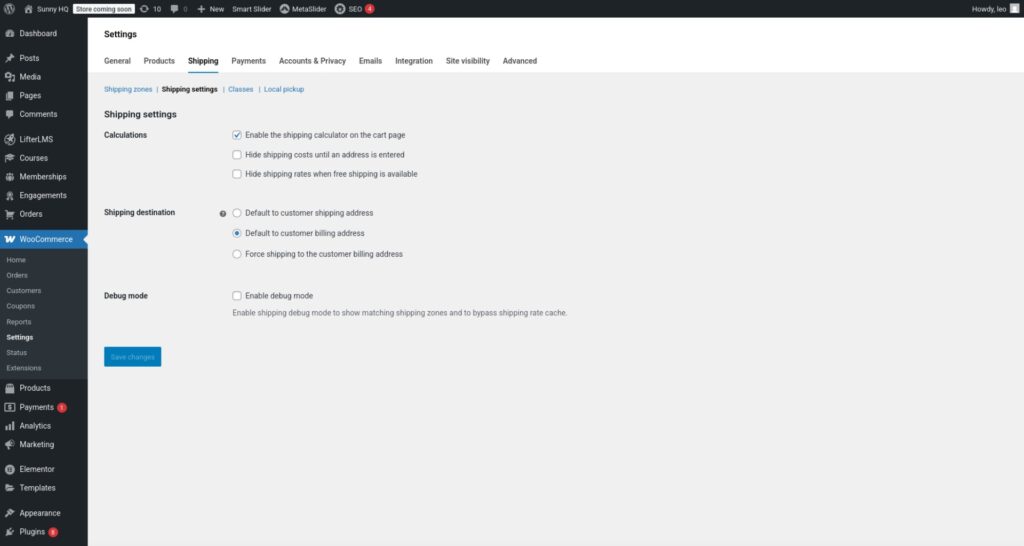Open WooCommerce Settings submenu item
Image resolution: width=1024 pixels, height=546 pixels.
pos(20,338)
